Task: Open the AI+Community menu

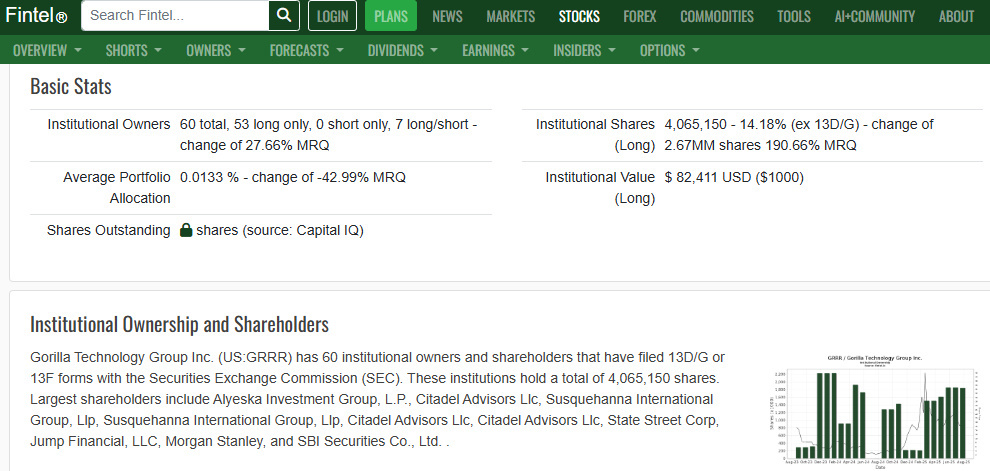Action: pos(874,16)
